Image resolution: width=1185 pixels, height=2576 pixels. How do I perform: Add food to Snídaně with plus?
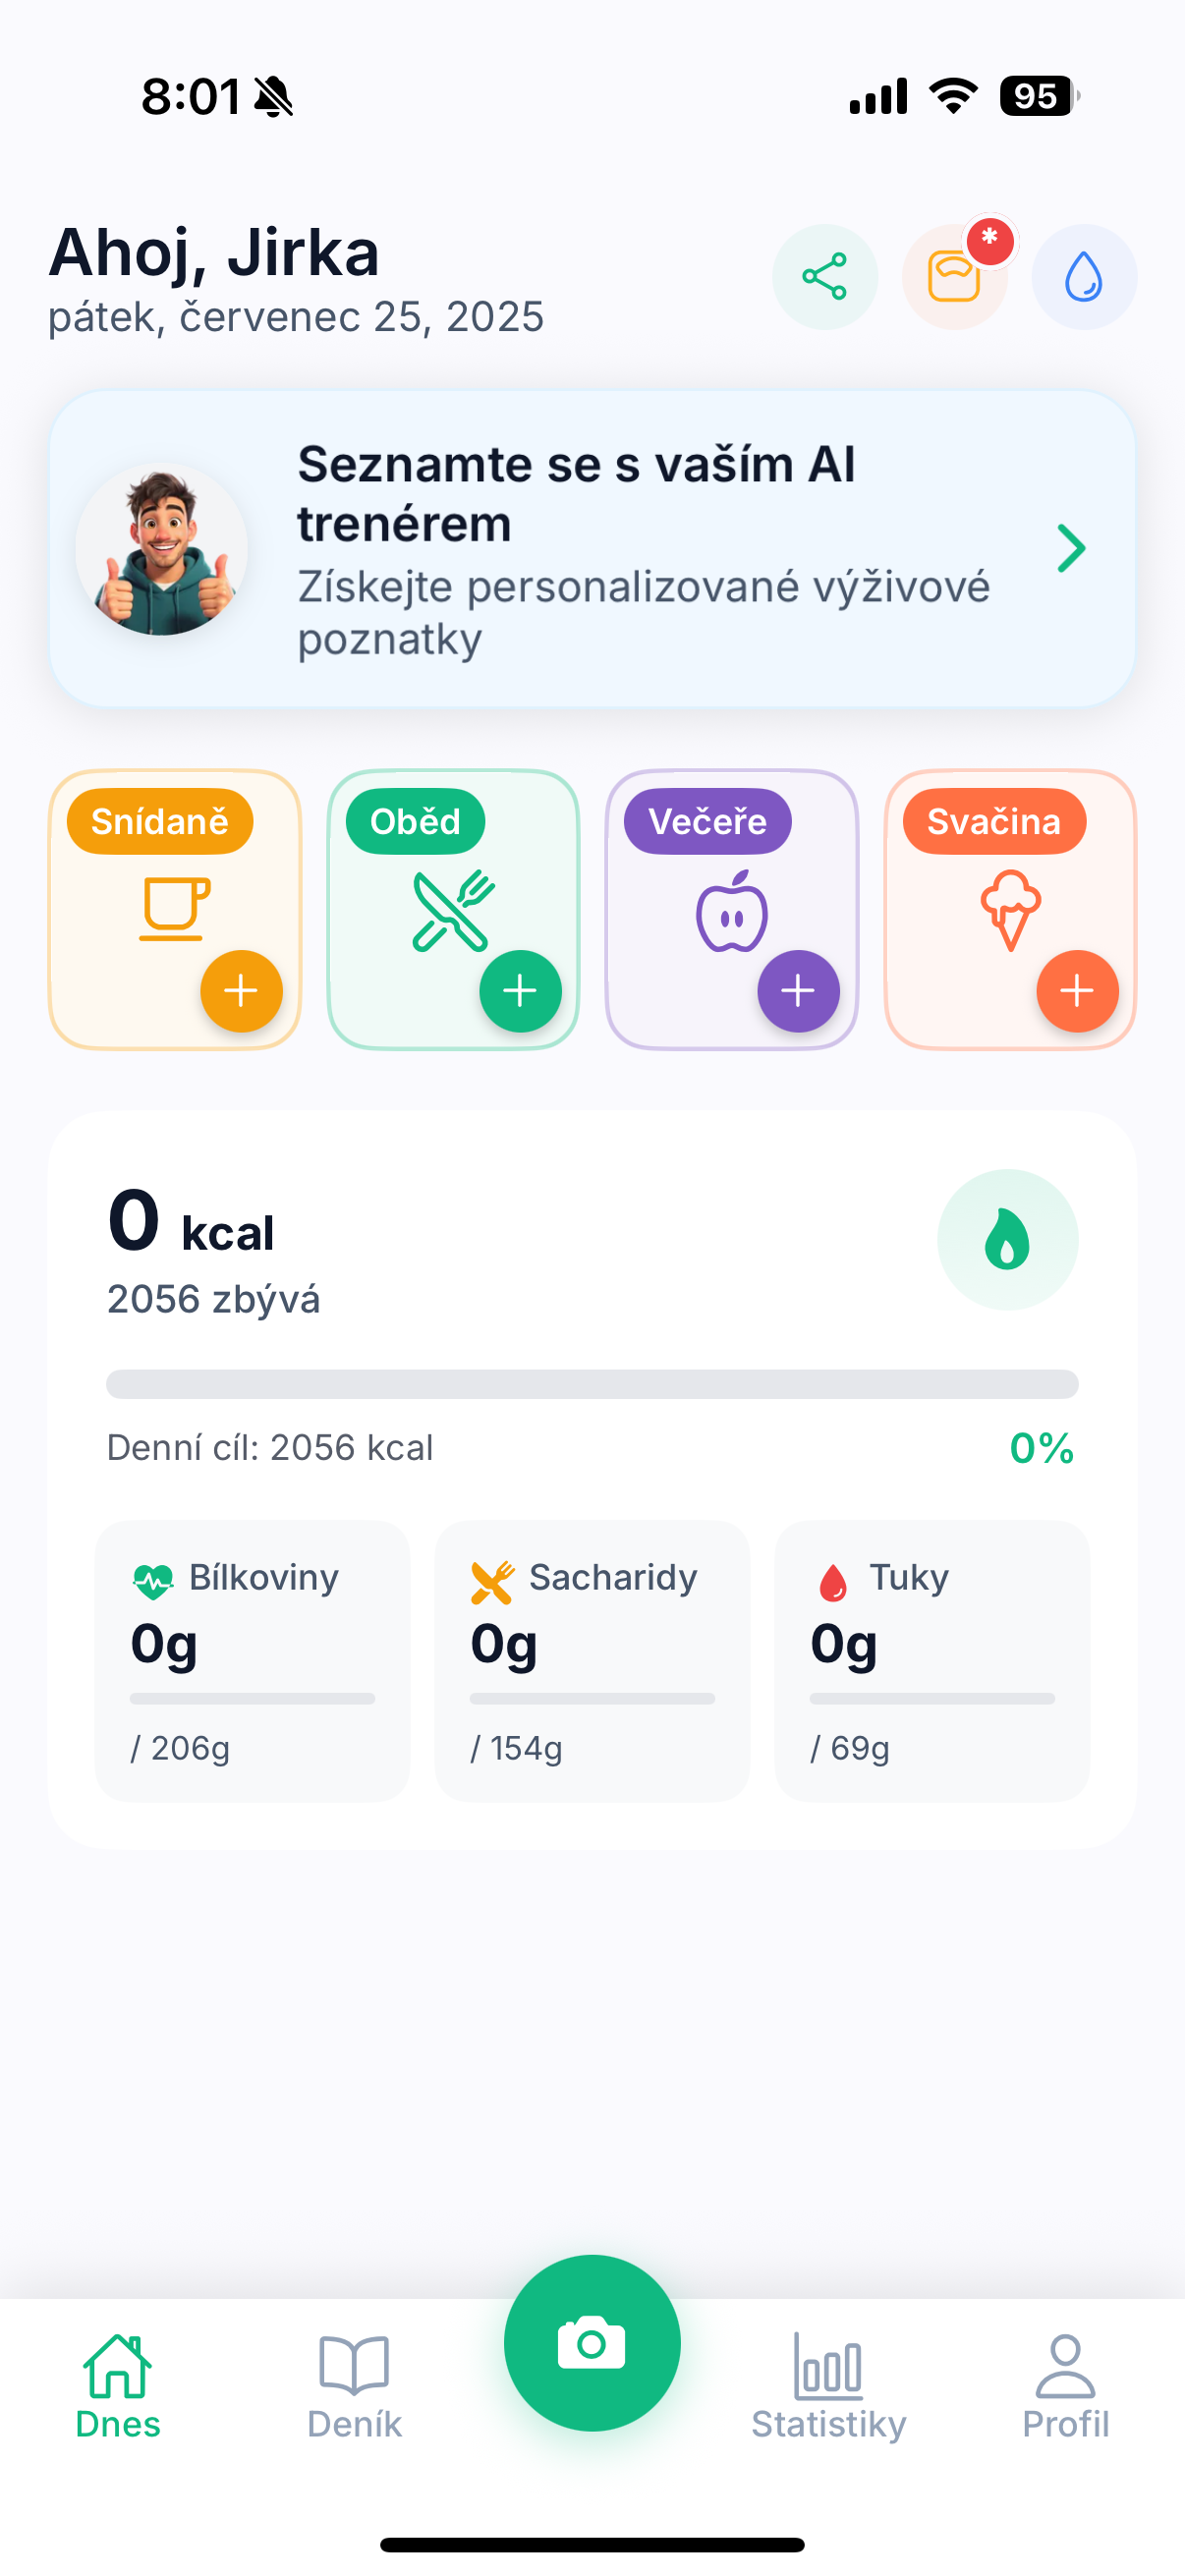241,991
